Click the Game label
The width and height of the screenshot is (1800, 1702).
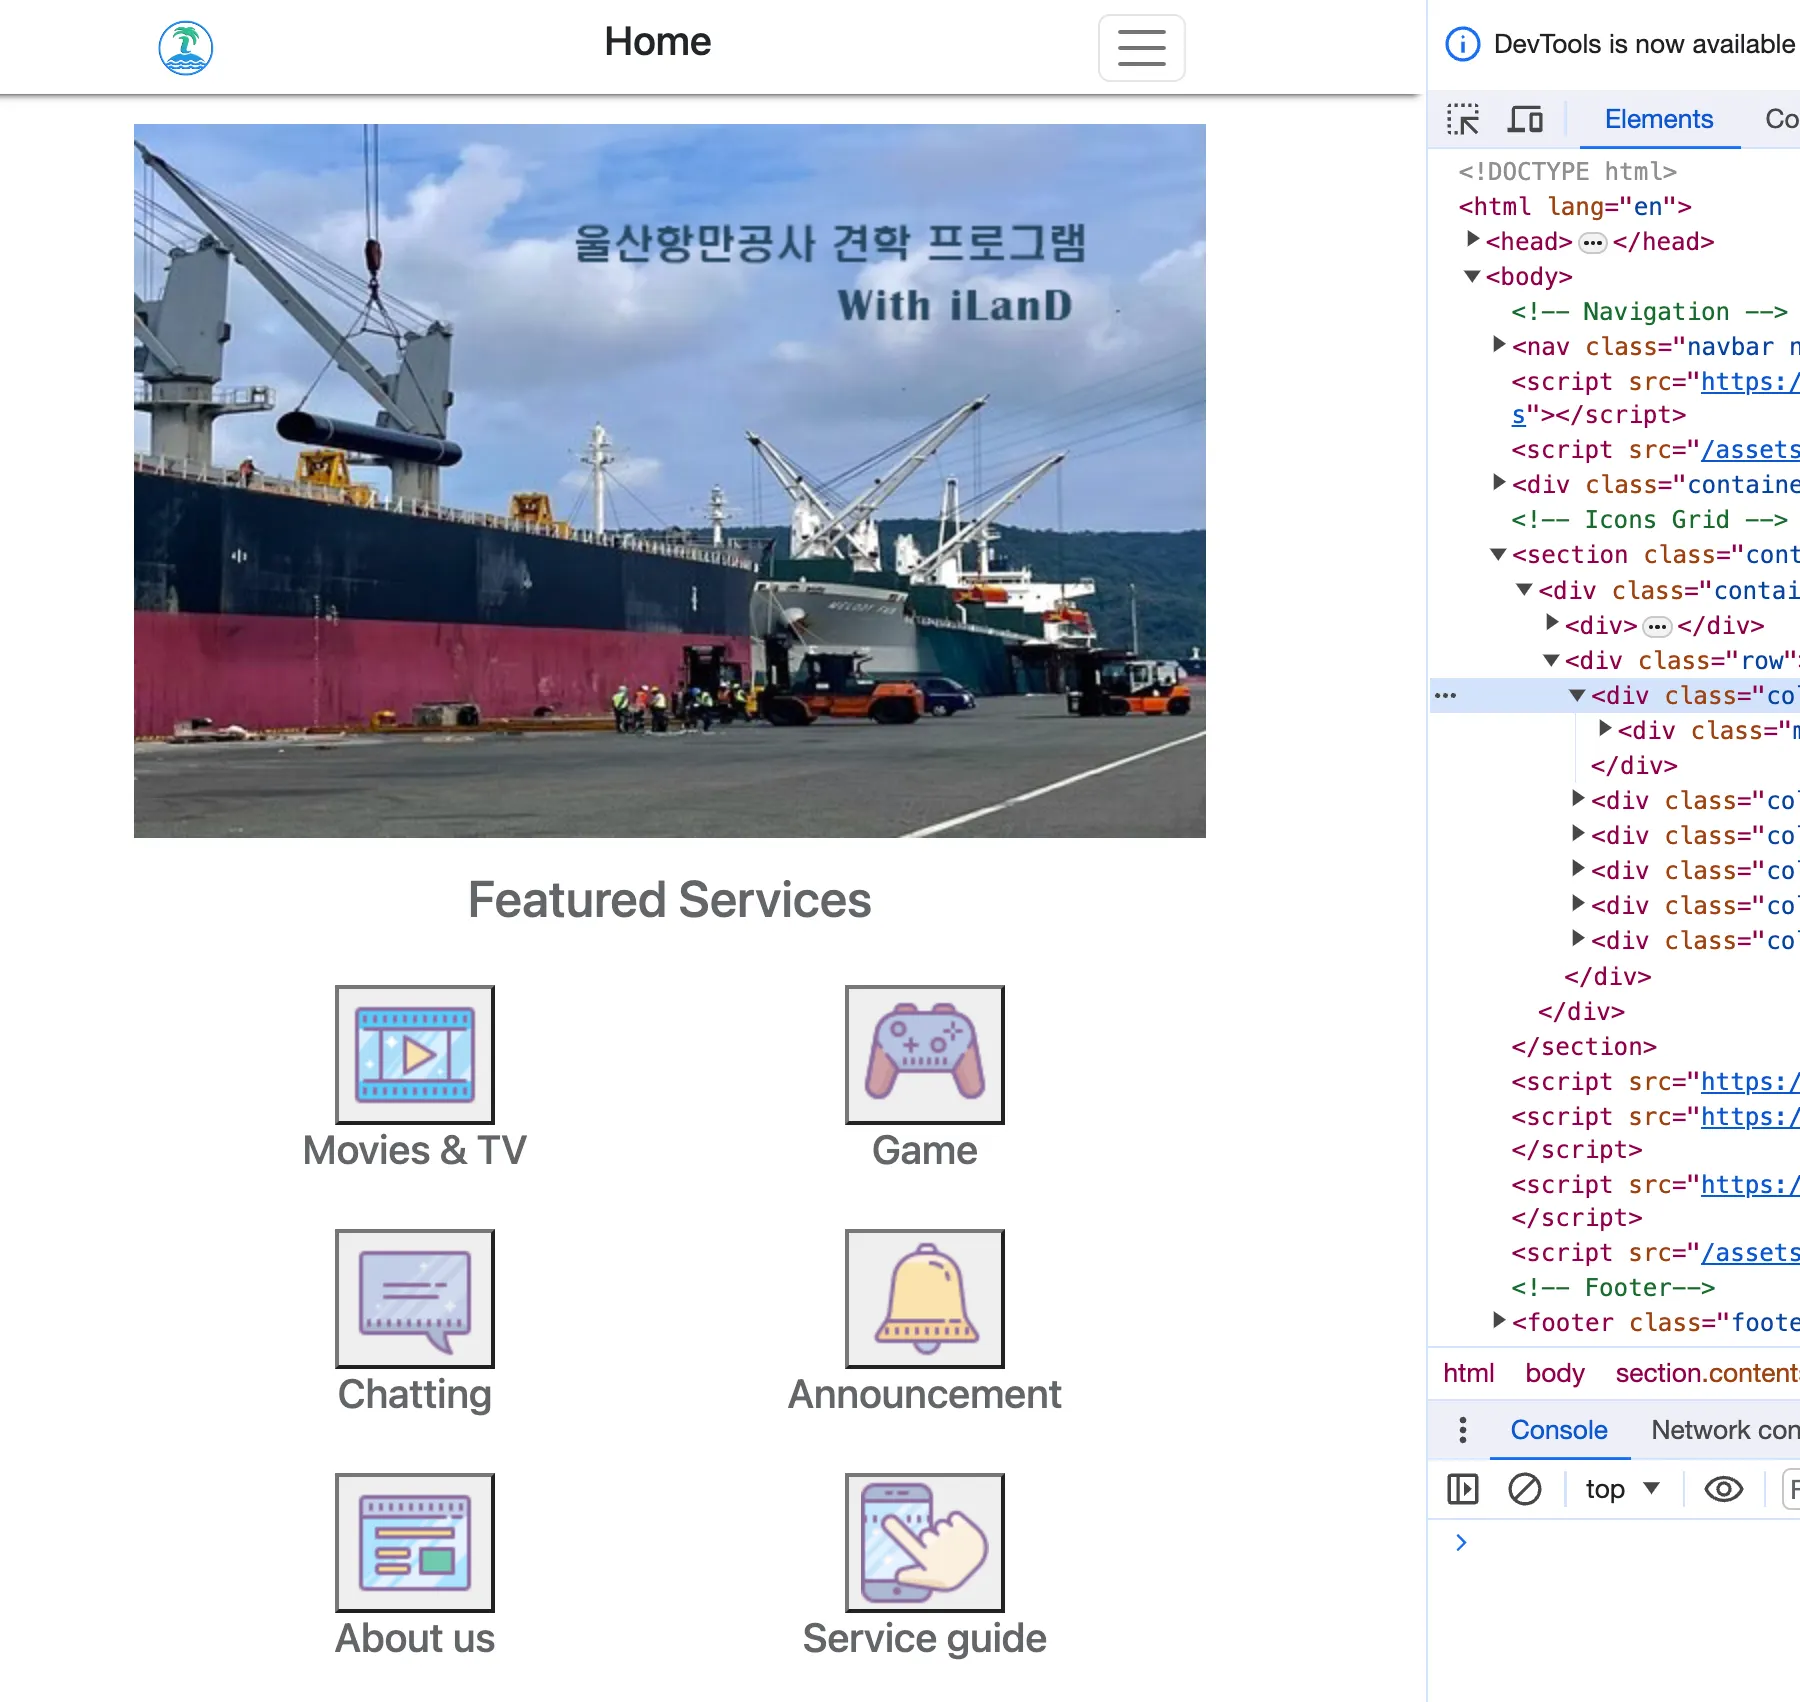click(925, 1150)
